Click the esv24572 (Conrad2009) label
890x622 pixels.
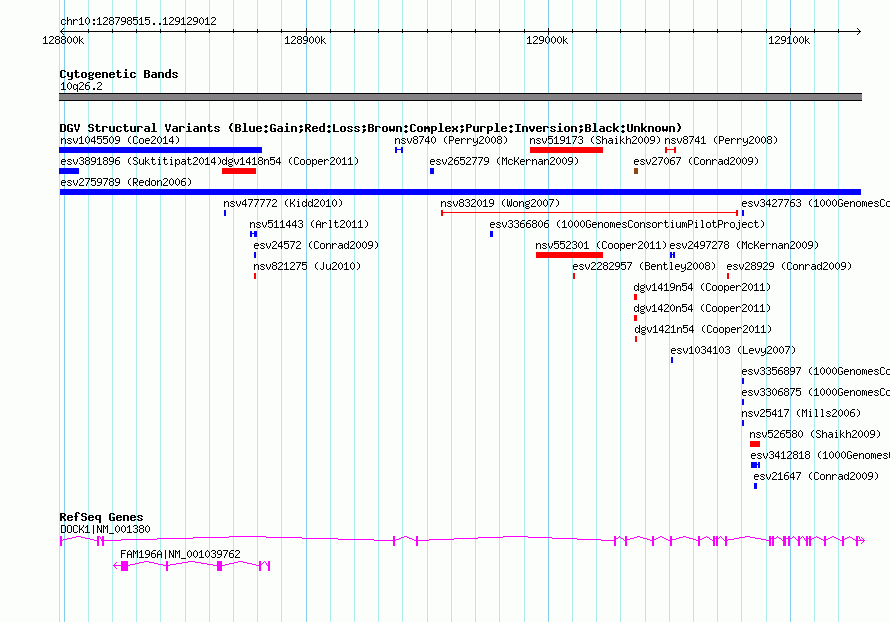pyautogui.click(x=316, y=245)
